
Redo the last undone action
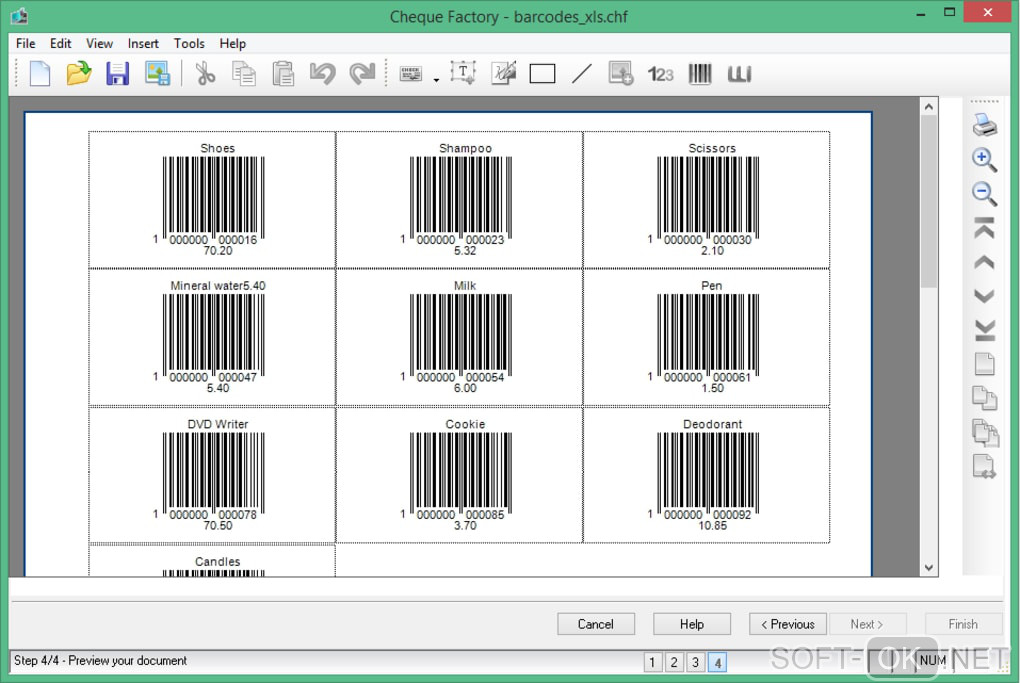tap(362, 74)
